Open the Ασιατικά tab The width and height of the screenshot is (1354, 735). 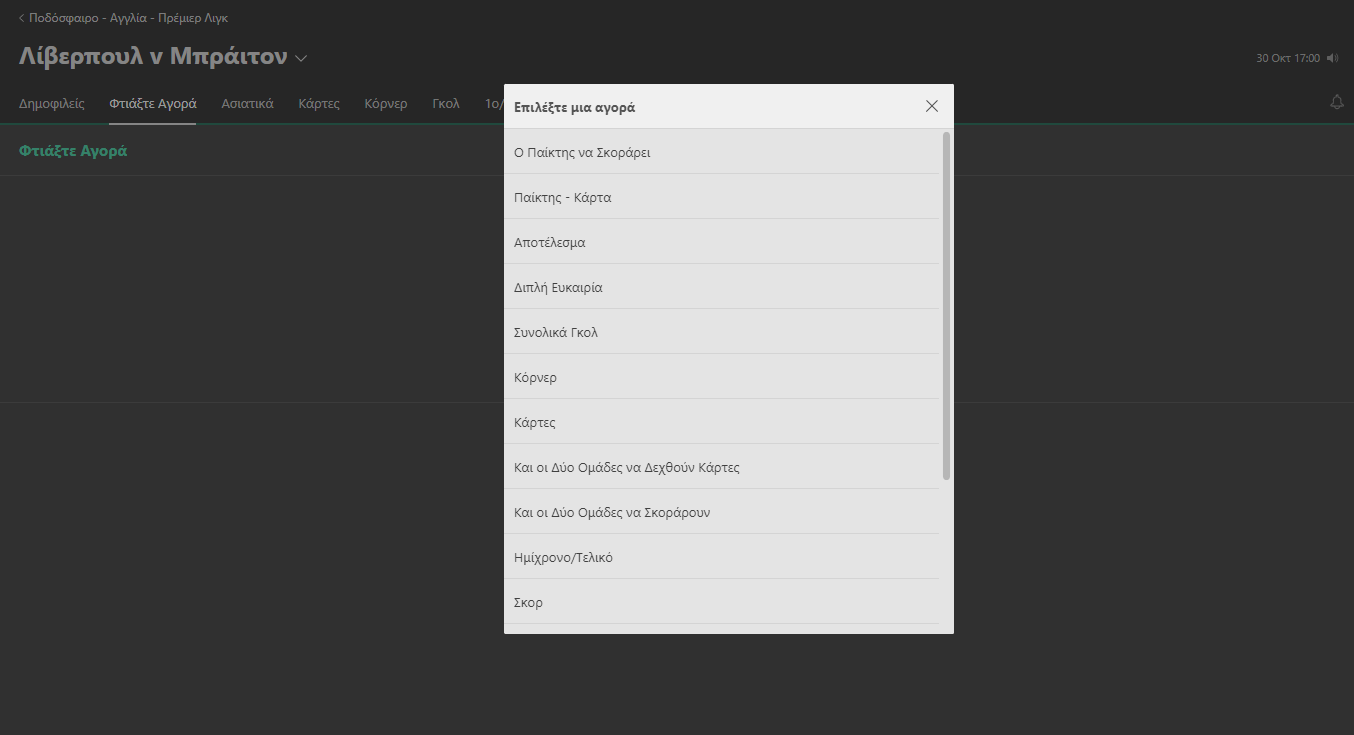tap(247, 103)
